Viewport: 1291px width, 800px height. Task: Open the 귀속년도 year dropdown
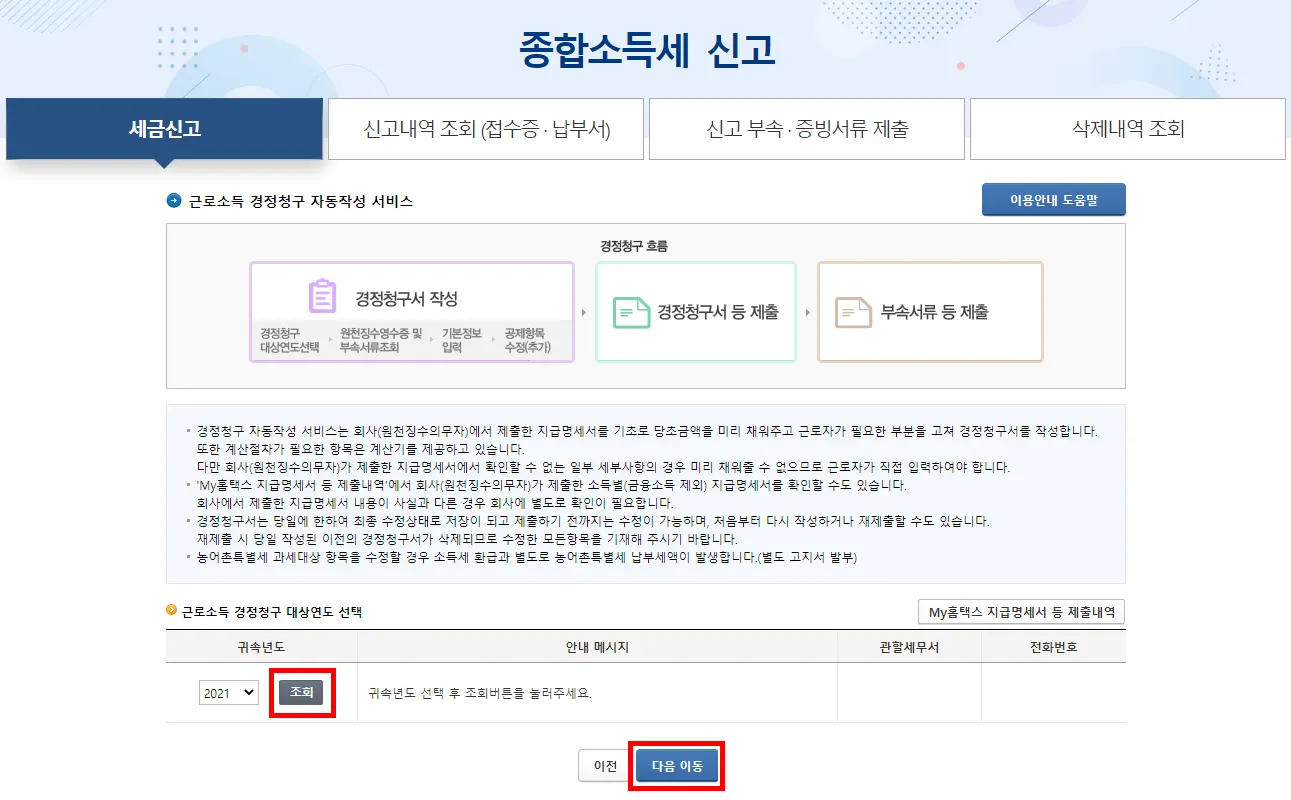[228, 692]
